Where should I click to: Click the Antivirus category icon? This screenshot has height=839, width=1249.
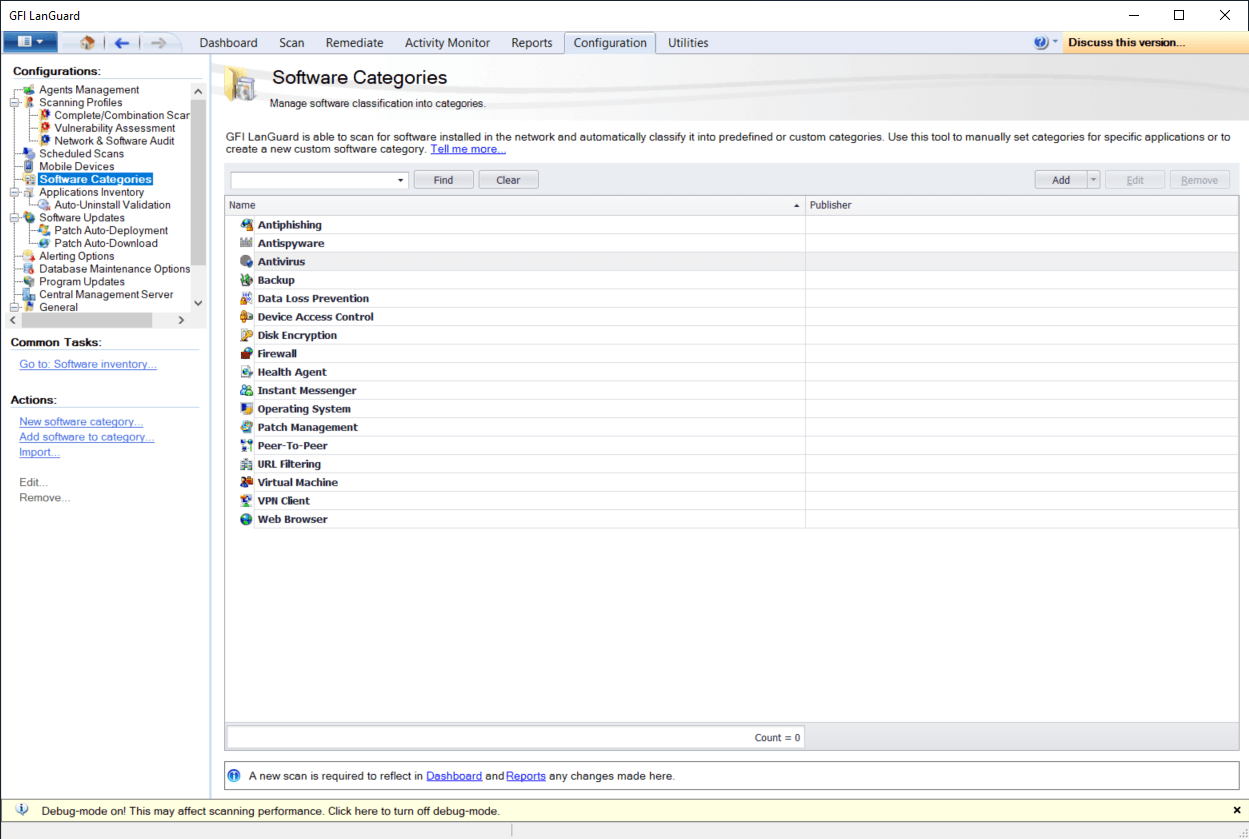pyautogui.click(x=247, y=261)
